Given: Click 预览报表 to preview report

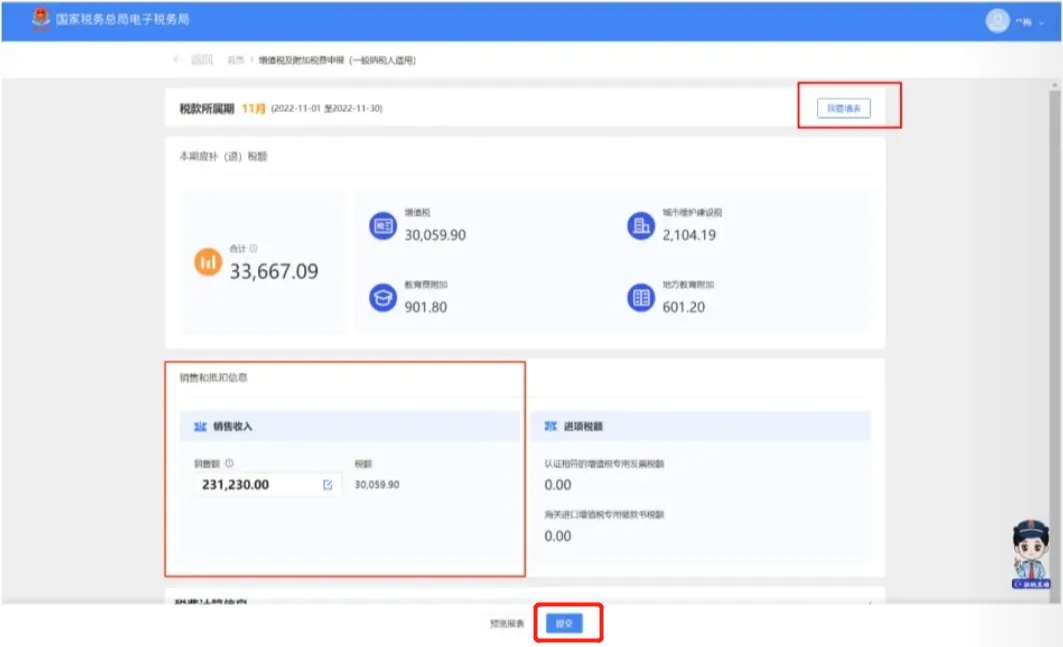Looking at the screenshot, I should (507, 623).
